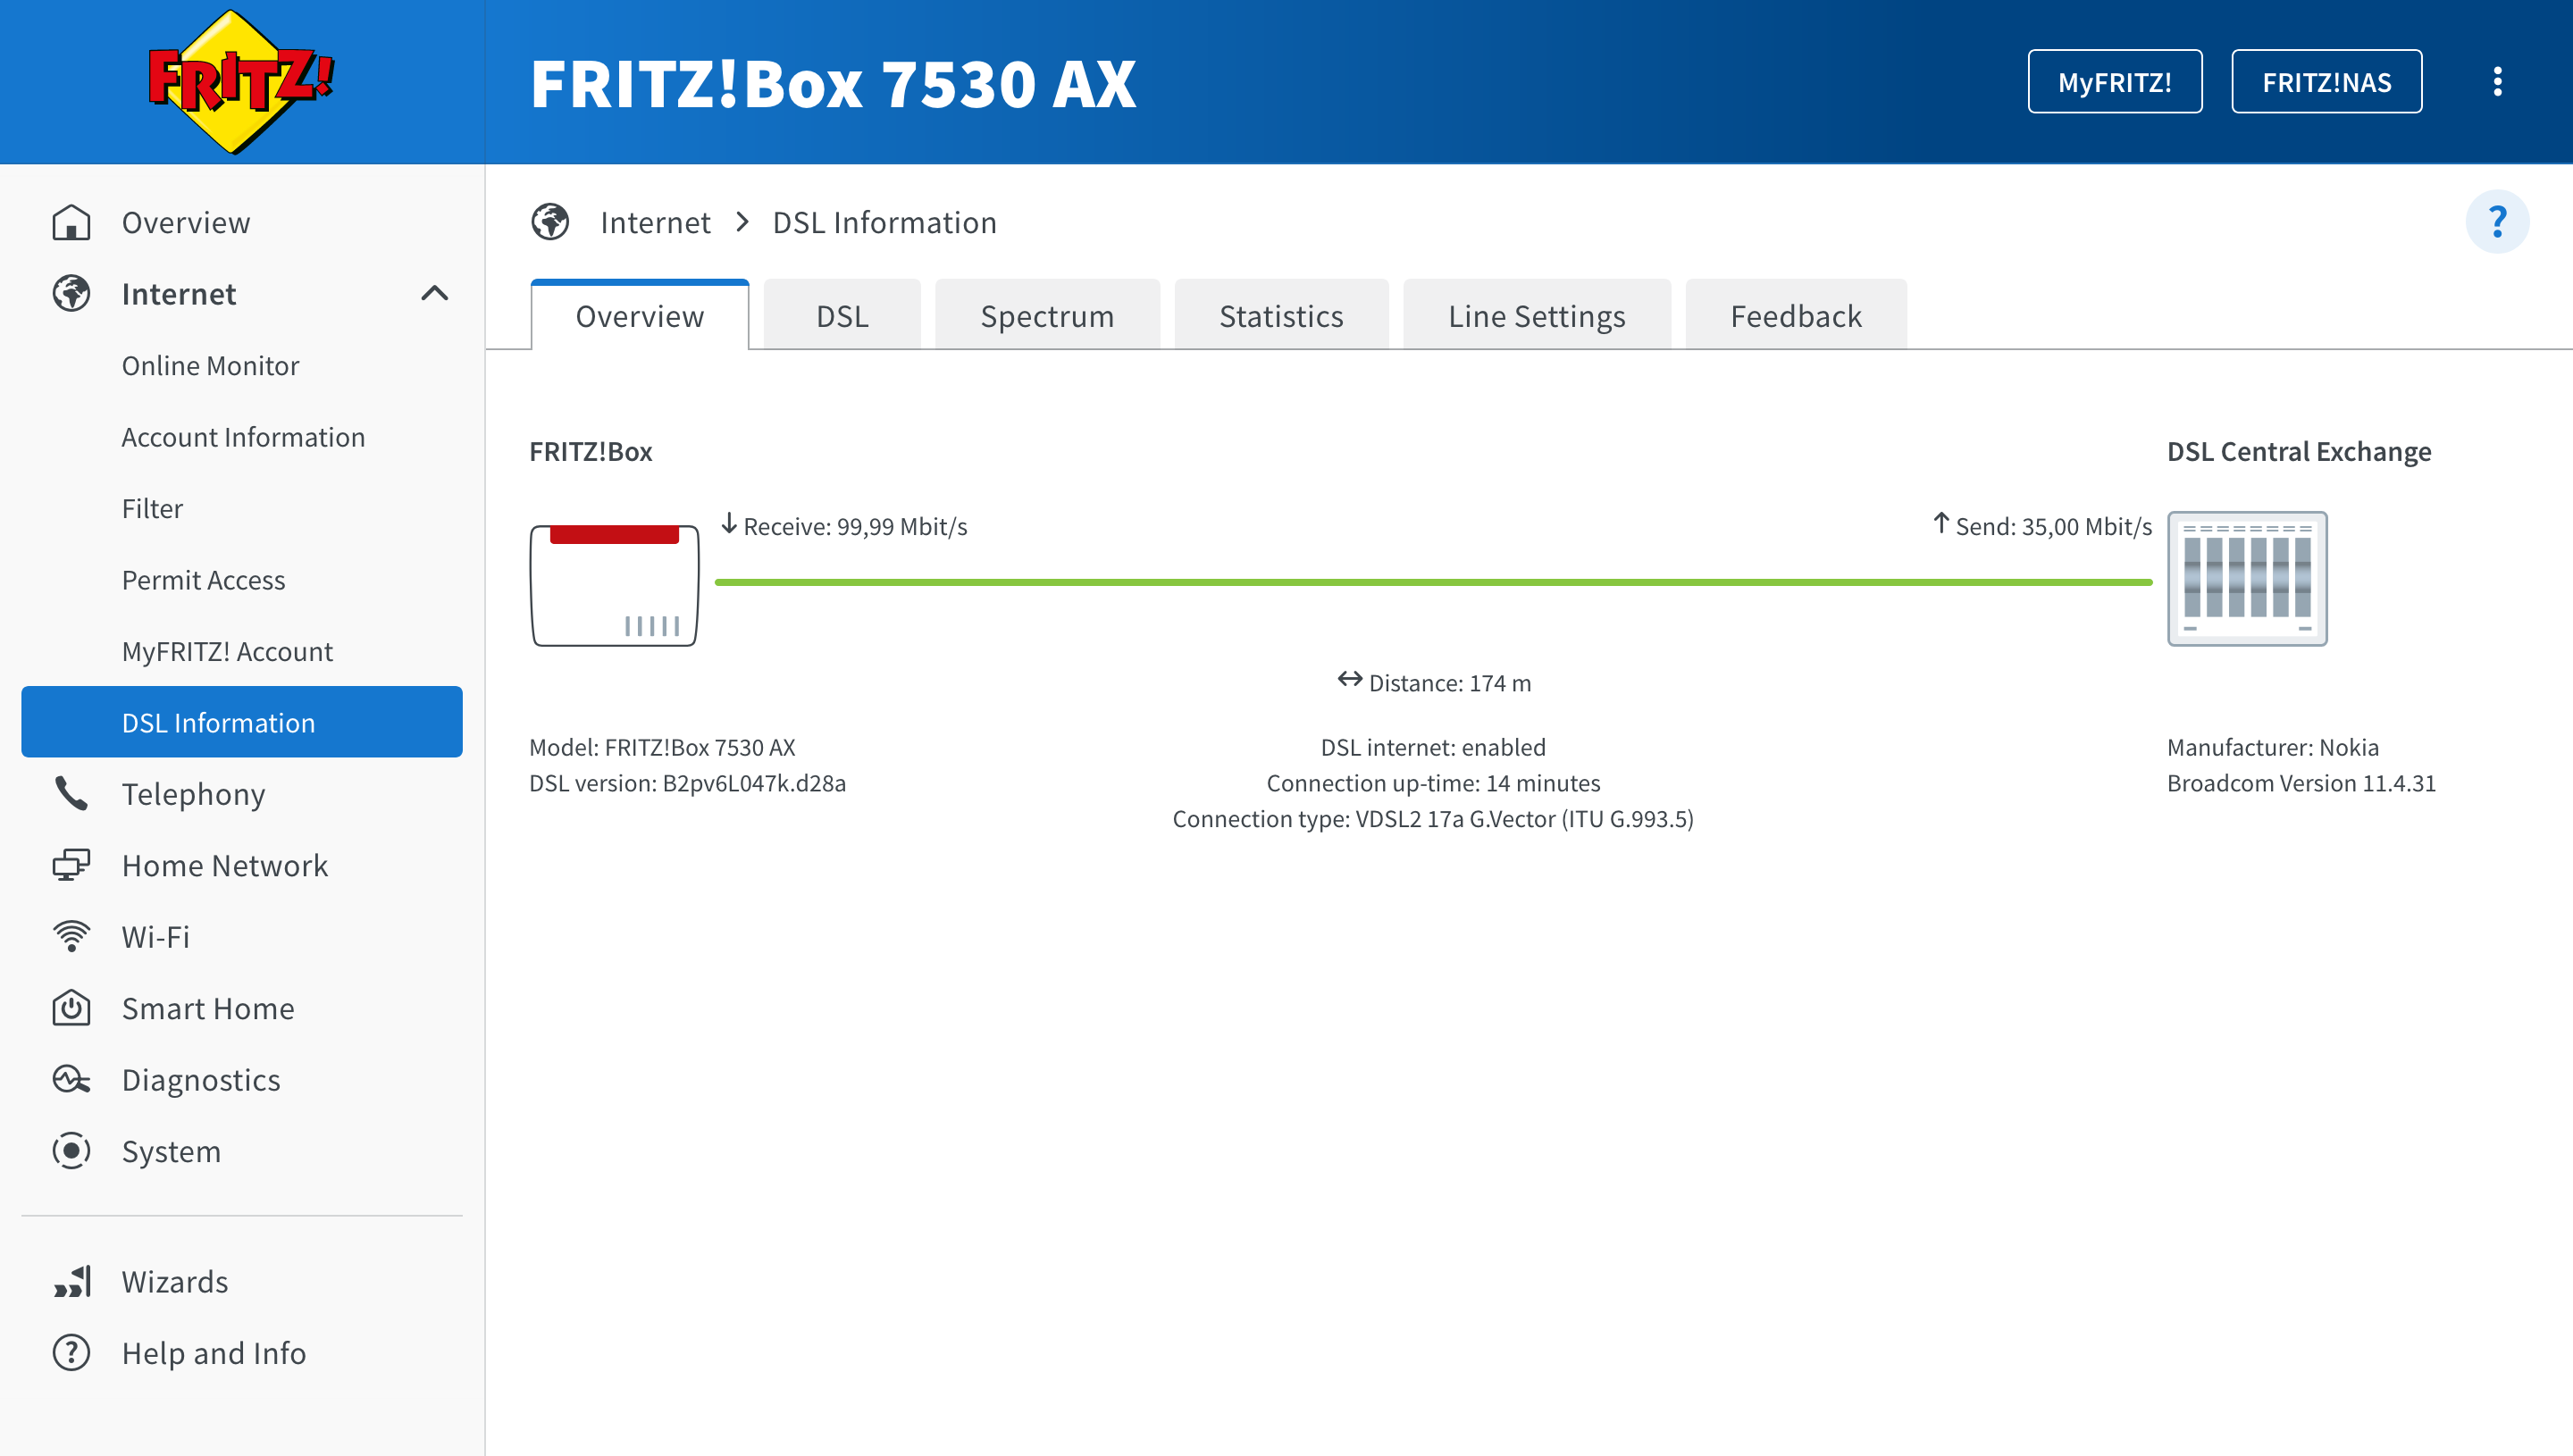Open Online Monitor in sidebar

coord(210,366)
